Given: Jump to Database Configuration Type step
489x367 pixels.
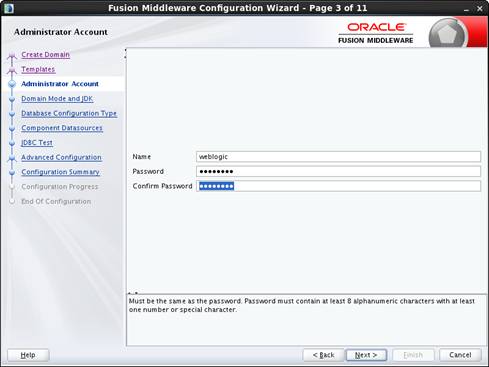Looking at the screenshot, I should pyautogui.click(x=69, y=113).
